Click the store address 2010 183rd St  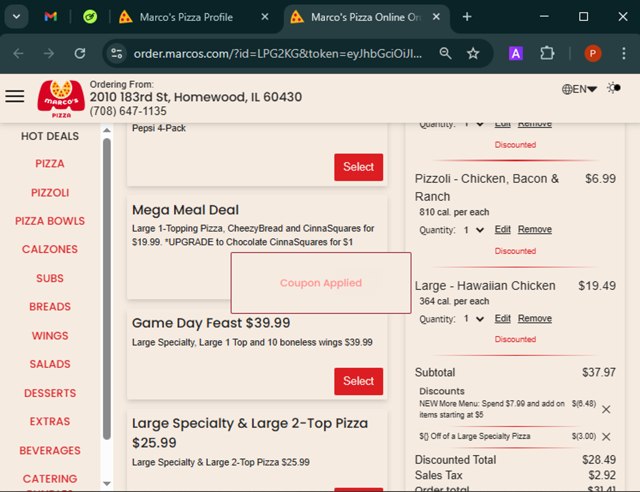point(196,97)
